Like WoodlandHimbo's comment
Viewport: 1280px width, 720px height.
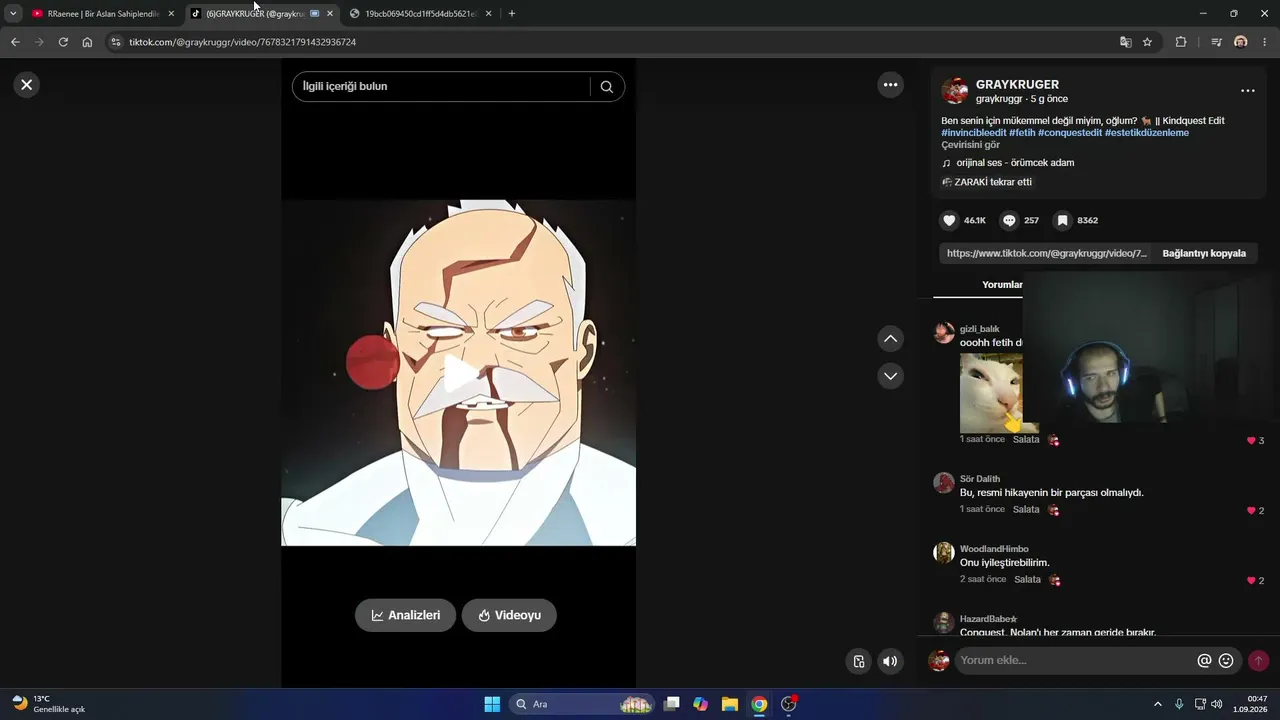[1251, 580]
